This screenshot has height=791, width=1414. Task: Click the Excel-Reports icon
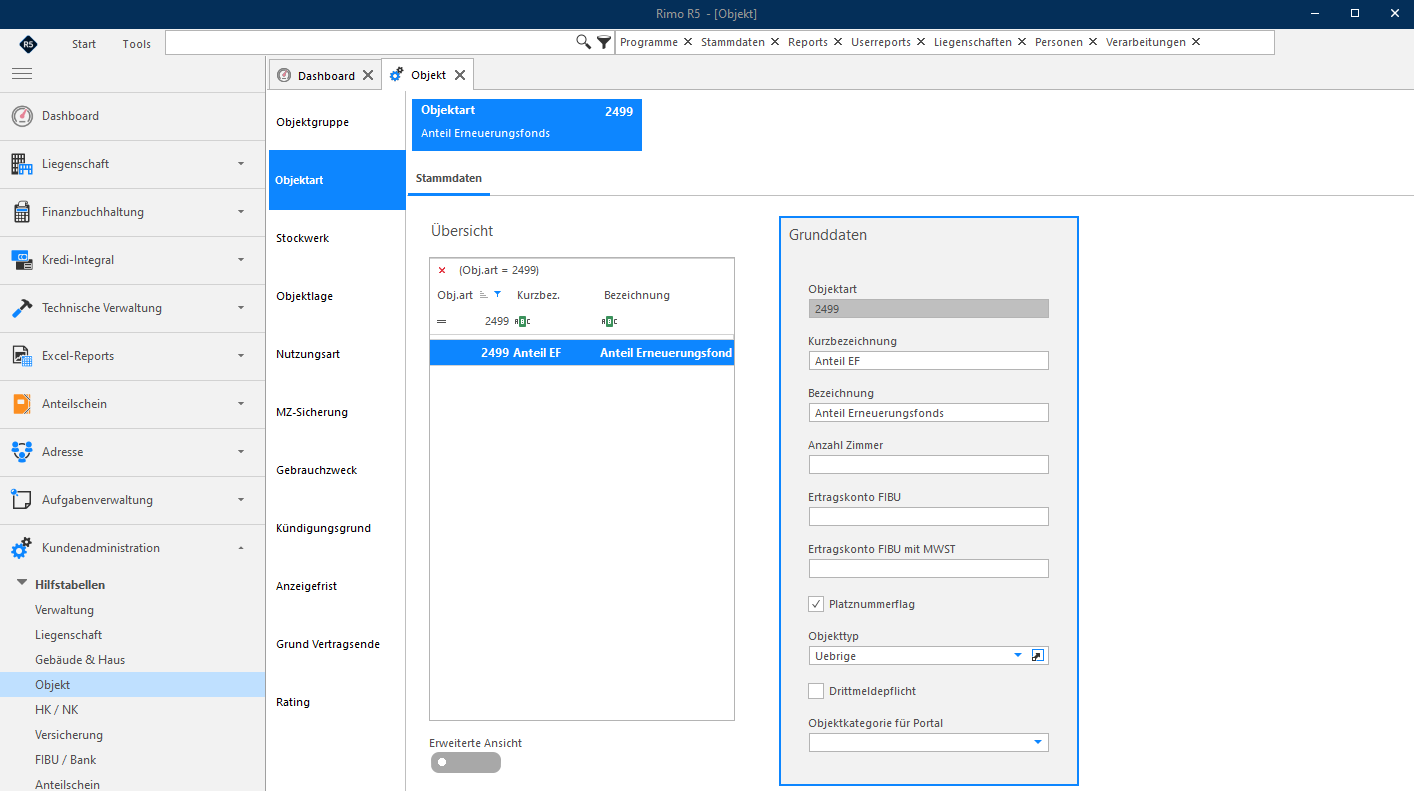(22, 356)
